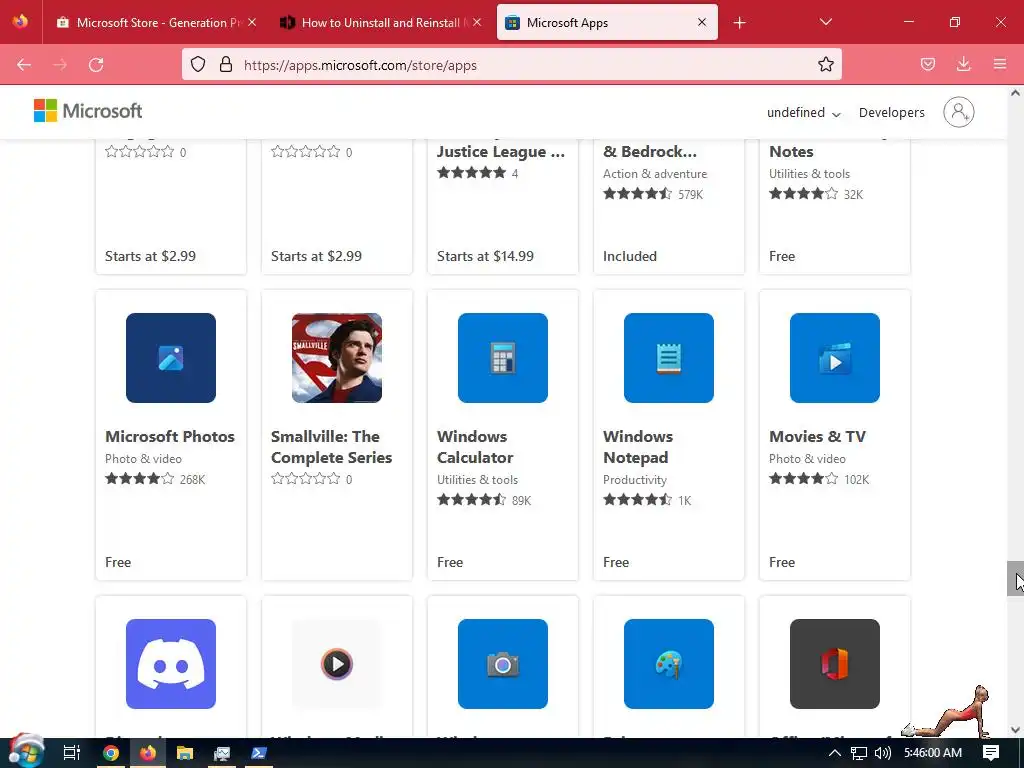1024x768 pixels.
Task: Click the 89K ratings on Windows Calculator
Action: (x=521, y=500)
